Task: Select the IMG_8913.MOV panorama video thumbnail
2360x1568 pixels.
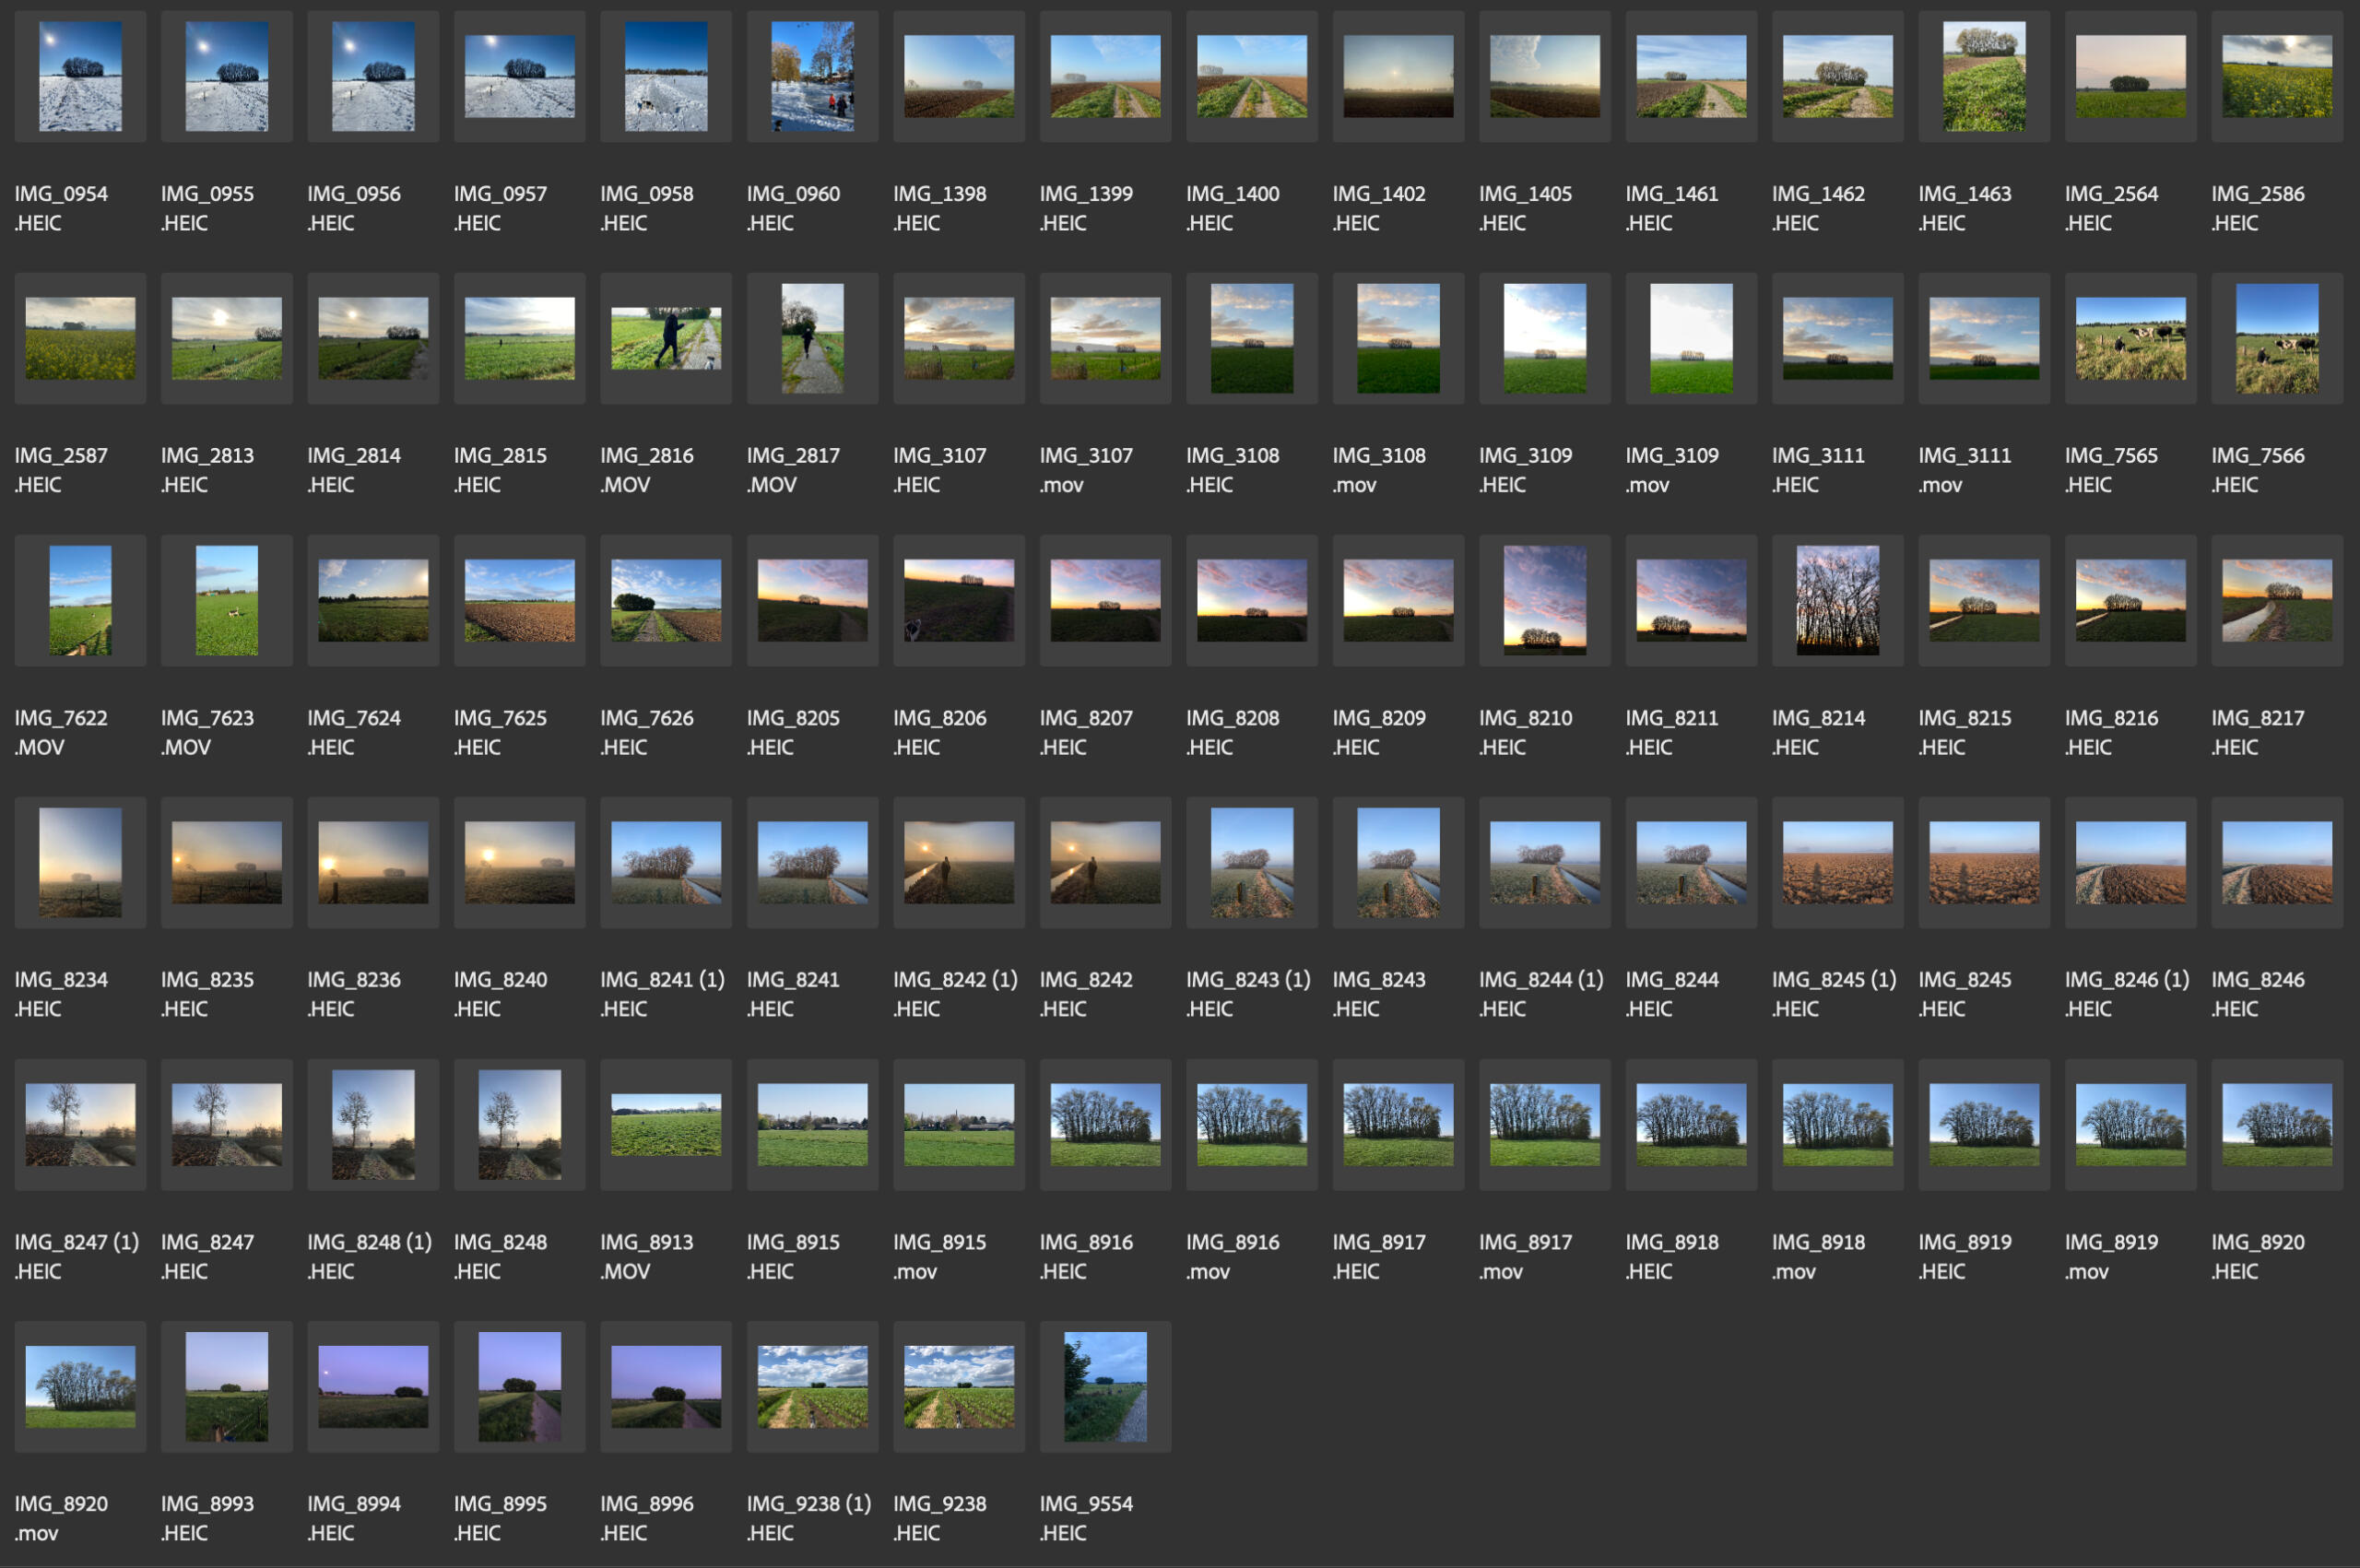Action: coord(666,1124)
